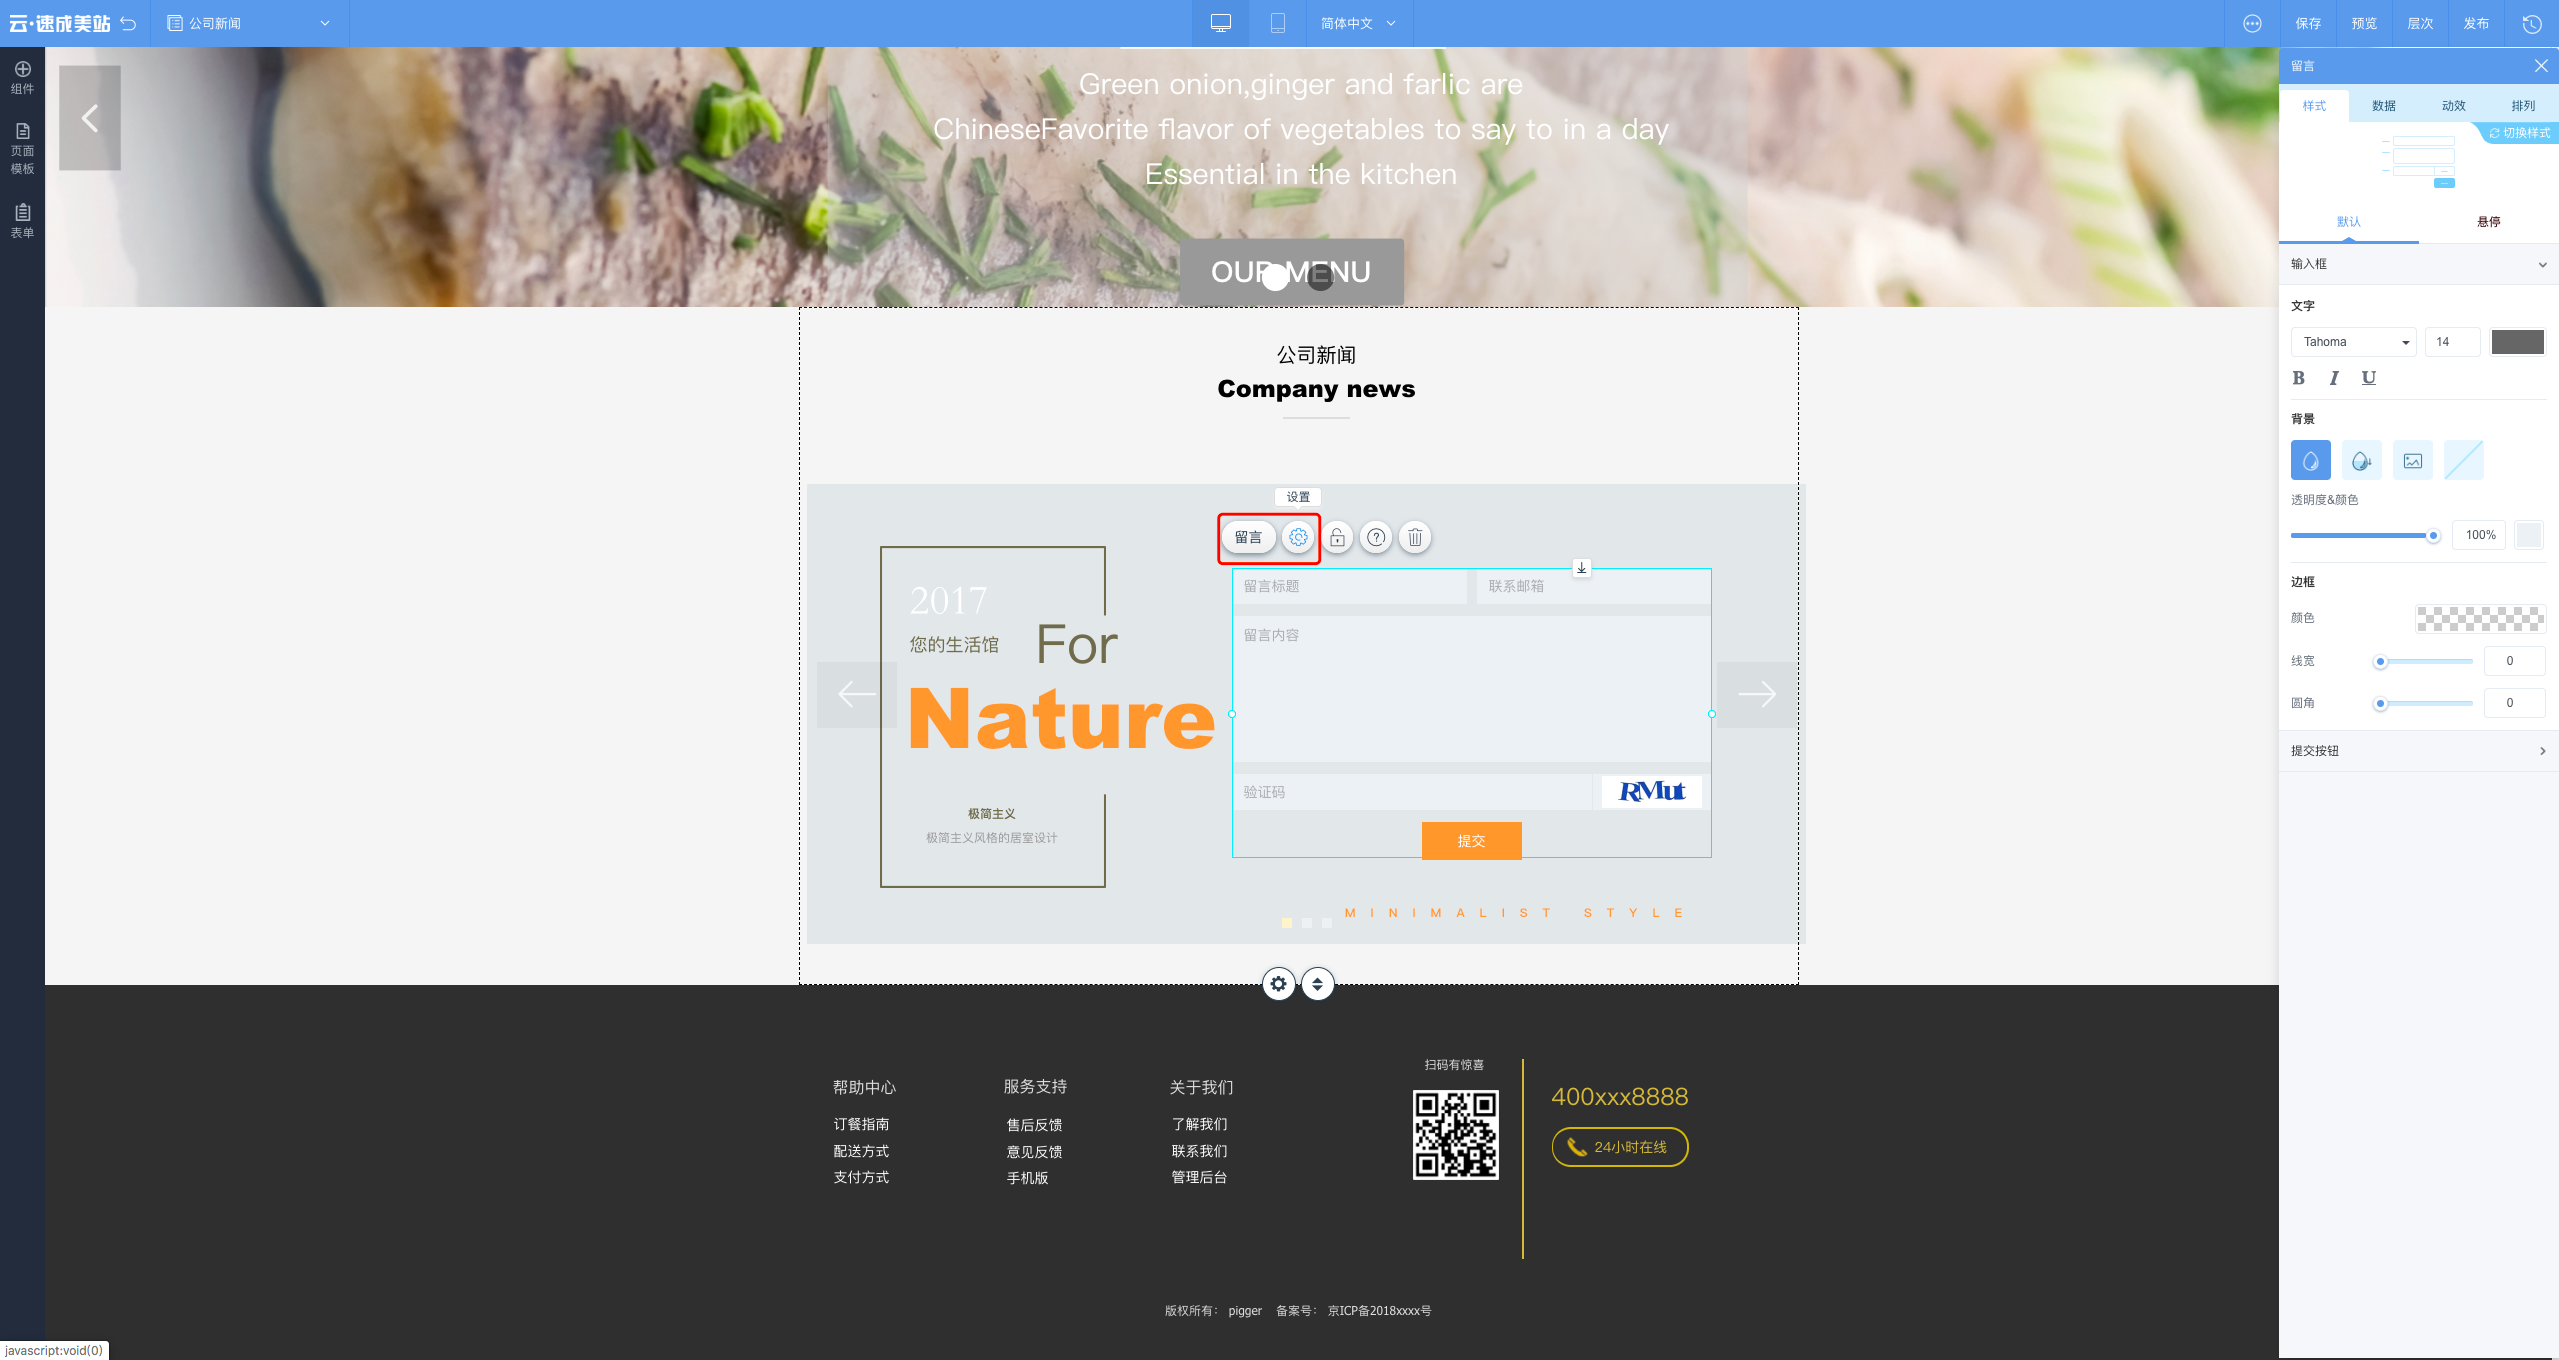Toggle bold text formatting
The image size is (2559, 1360).
2298,378
